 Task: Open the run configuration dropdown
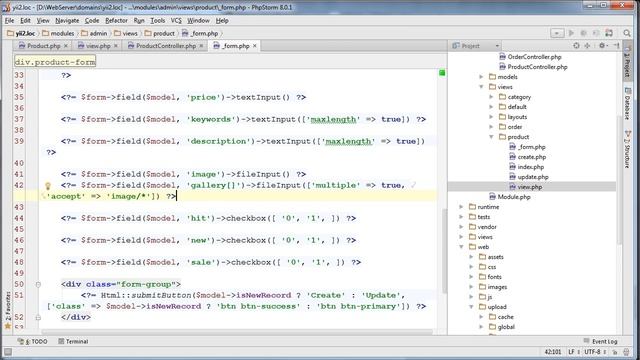point(557,33)
